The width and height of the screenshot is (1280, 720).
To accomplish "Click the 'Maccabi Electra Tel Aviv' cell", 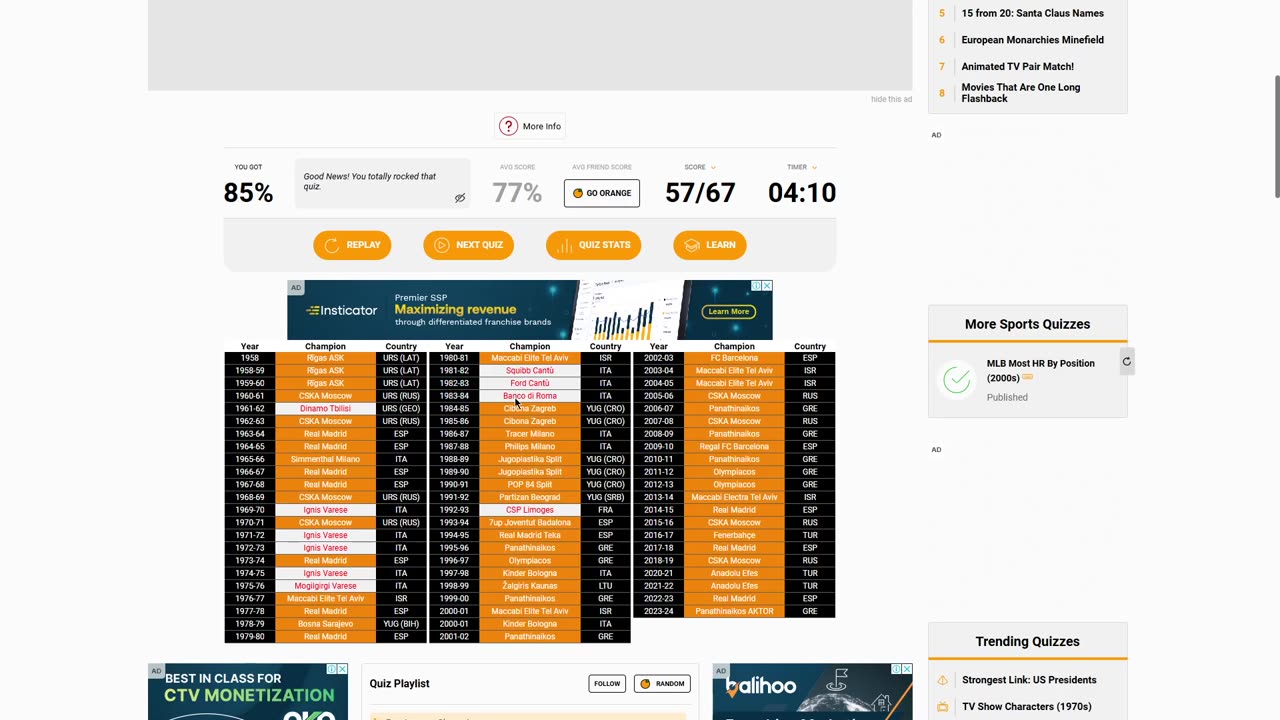I will point(734,498).
